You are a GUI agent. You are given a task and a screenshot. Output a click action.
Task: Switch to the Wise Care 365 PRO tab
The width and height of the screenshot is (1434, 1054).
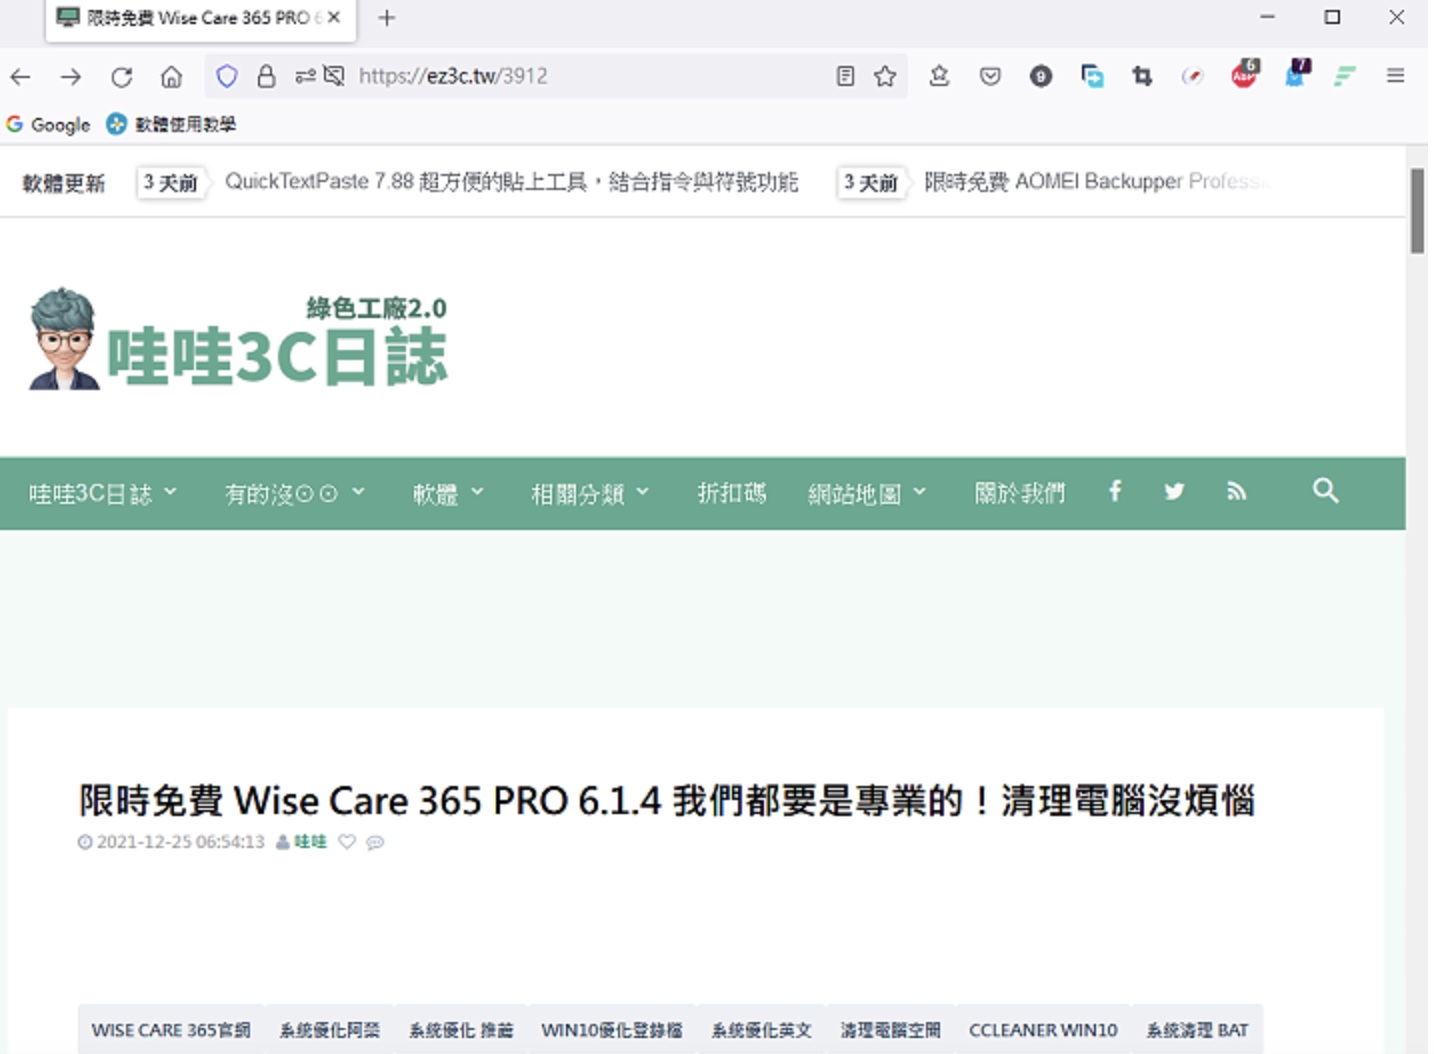coord(200,19)
